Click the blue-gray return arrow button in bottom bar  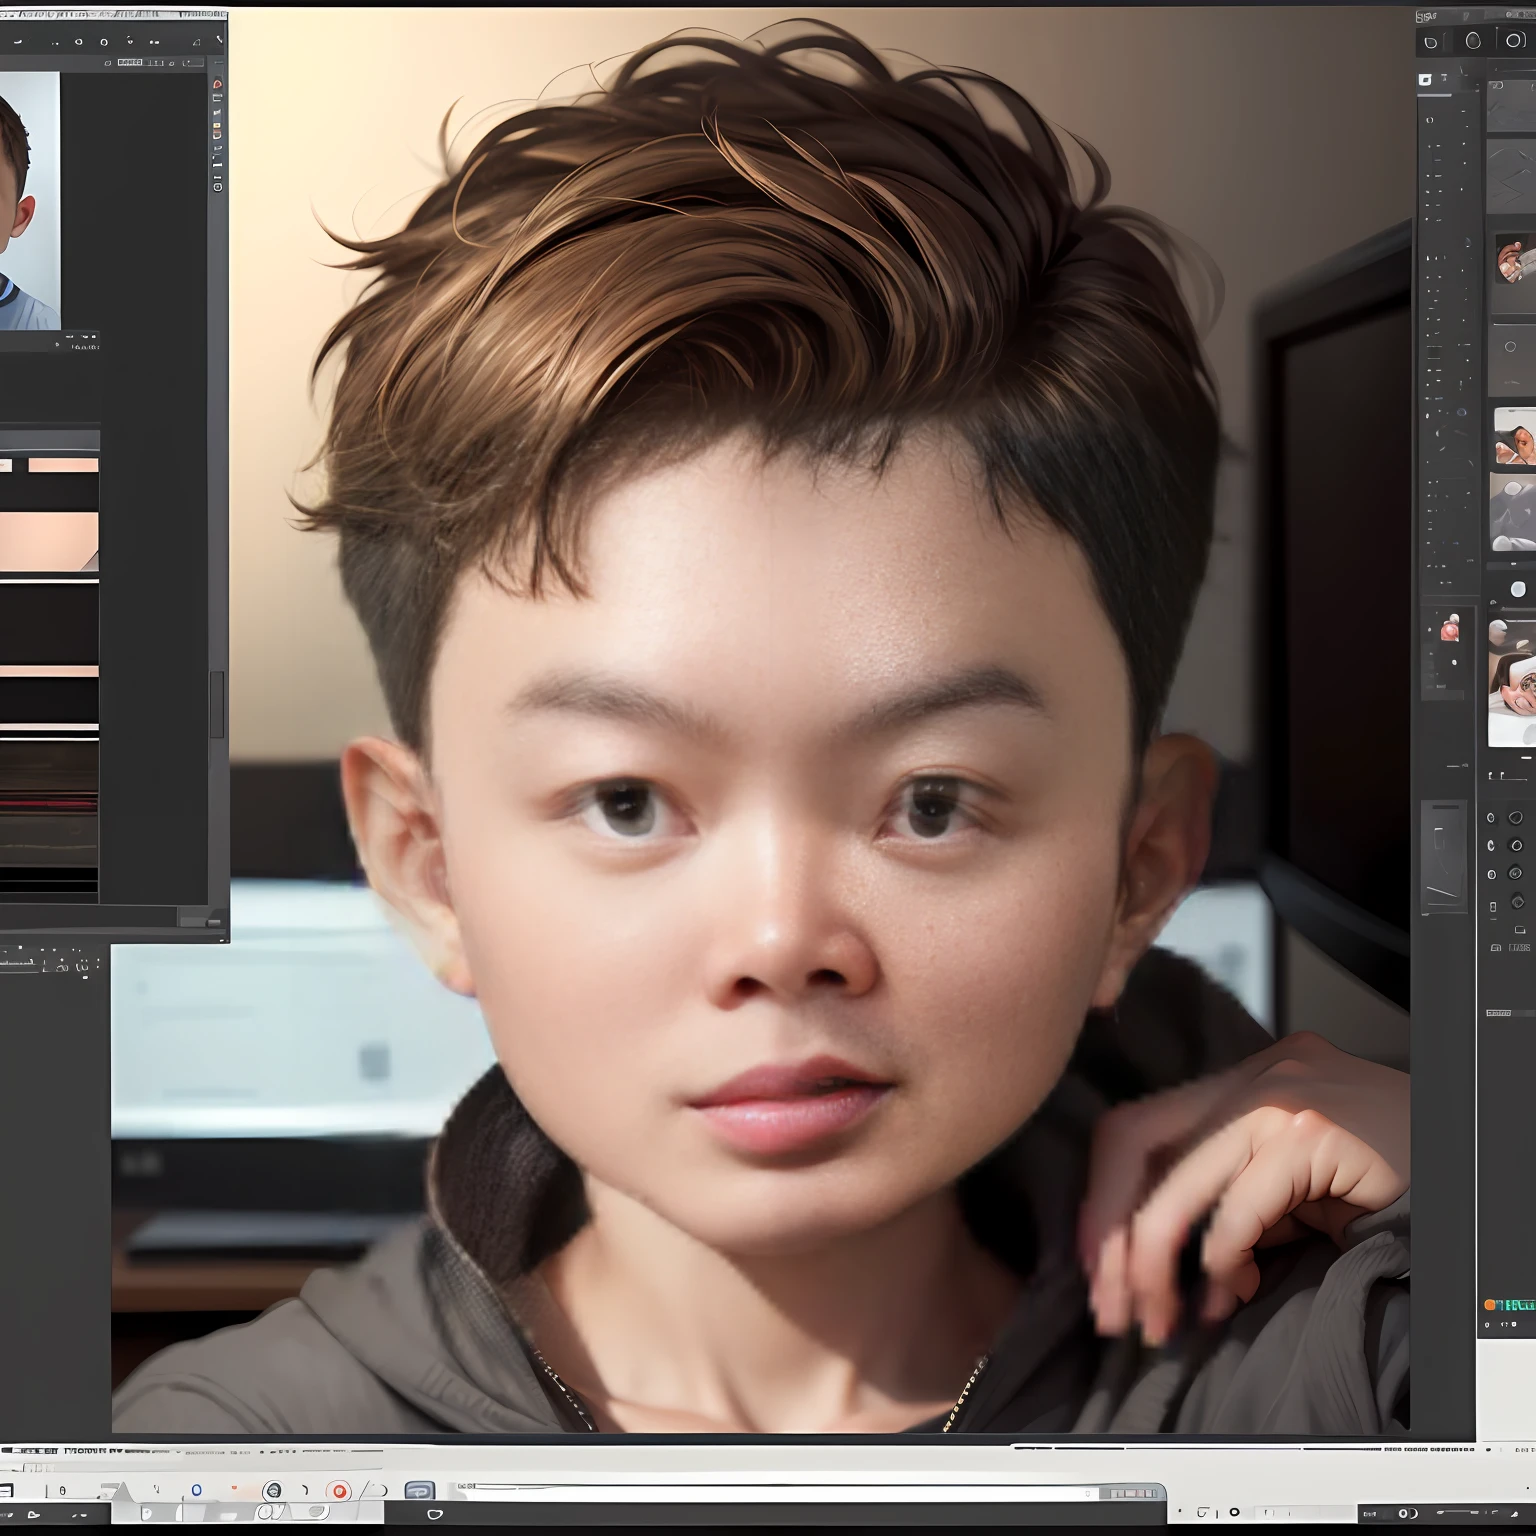(x=420, y=1490)
